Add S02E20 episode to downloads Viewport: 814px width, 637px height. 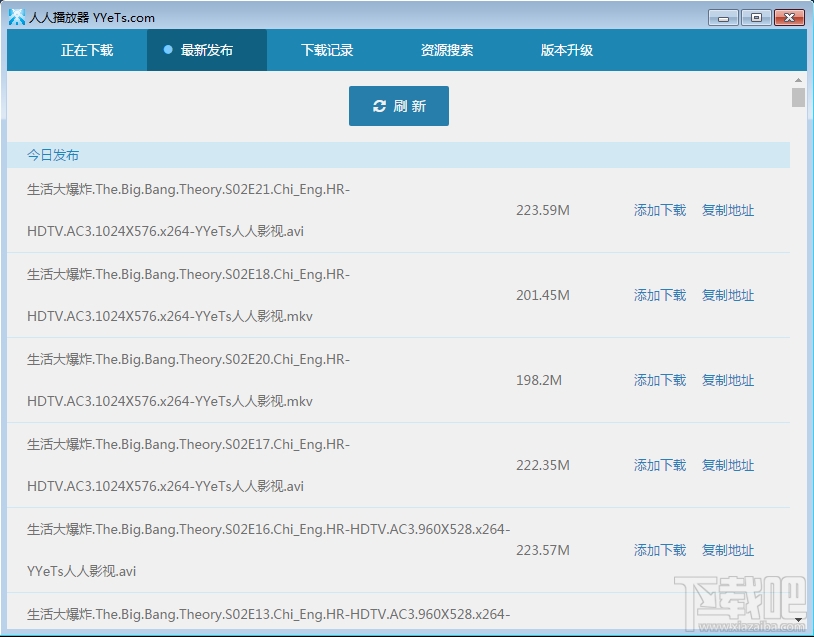pos(660,381)
